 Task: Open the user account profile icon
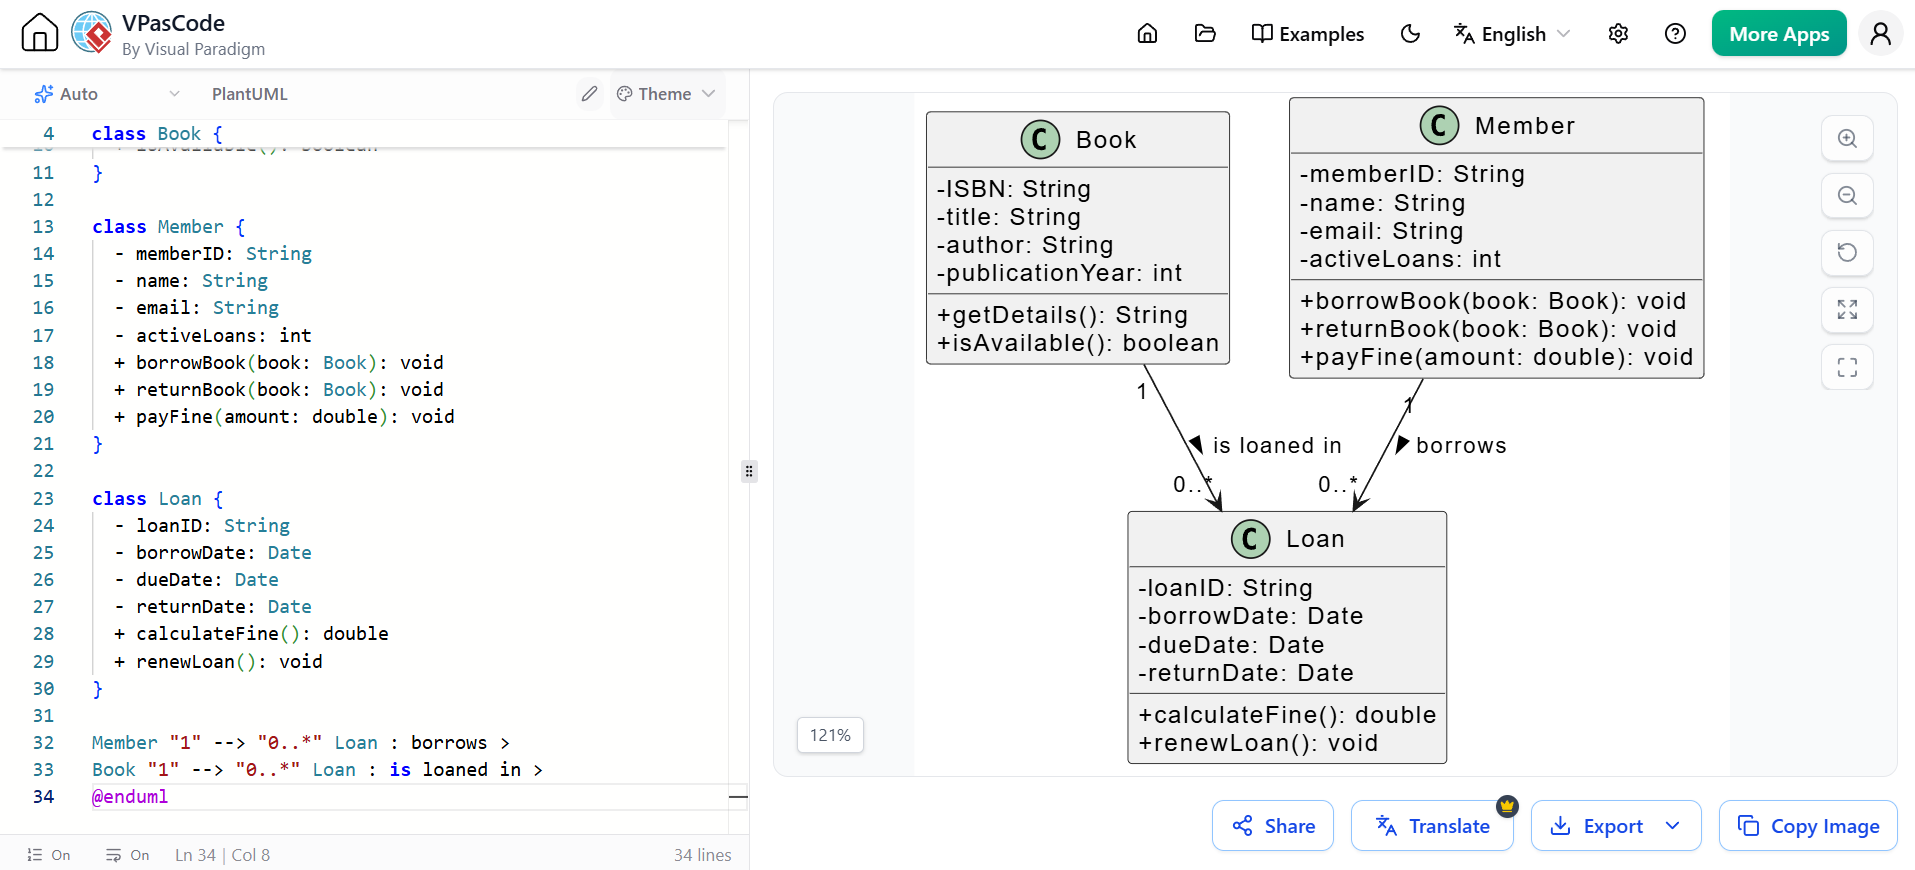tap(1881, 34)
